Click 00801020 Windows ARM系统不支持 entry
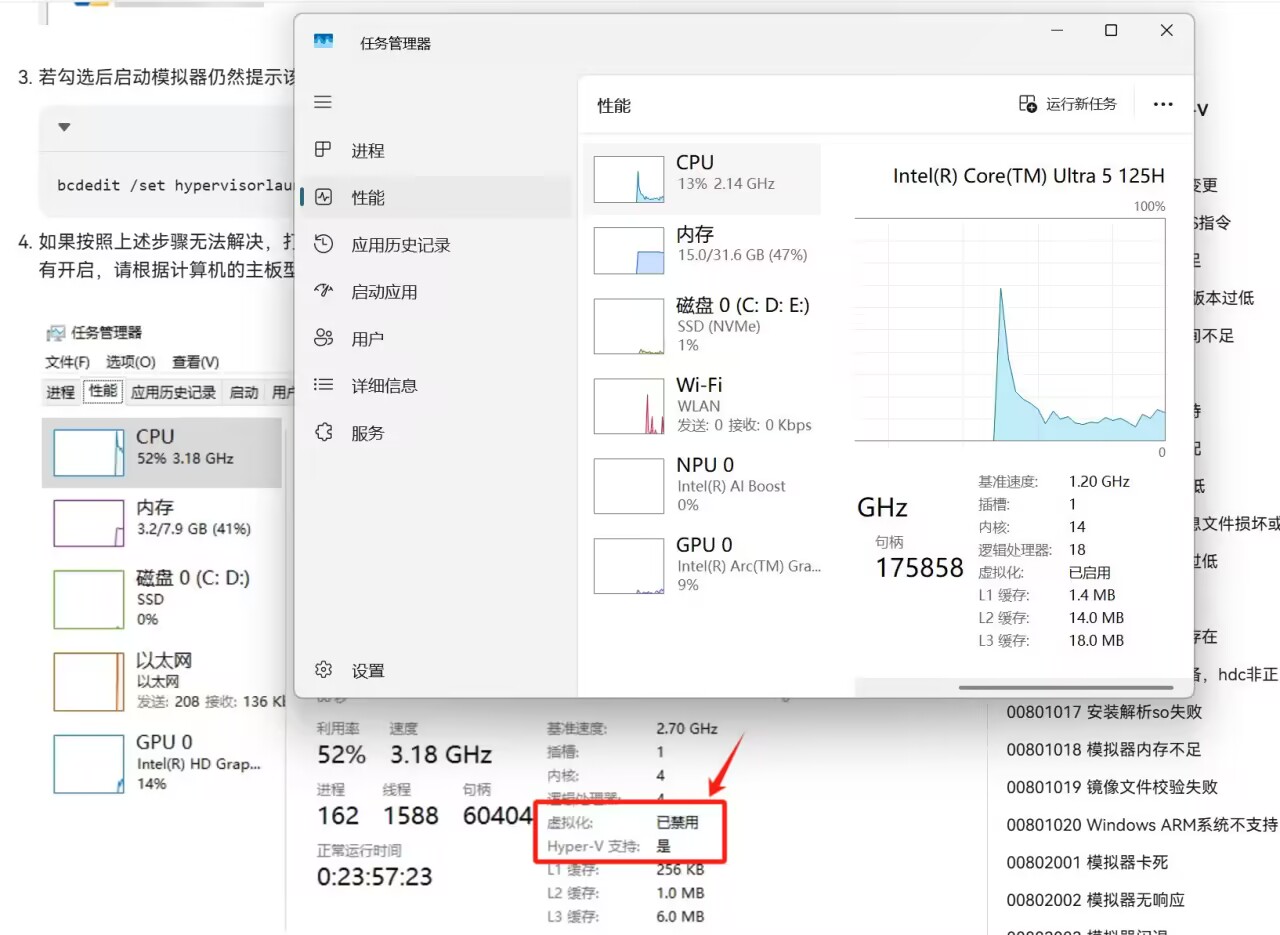Viewport: 1280px width, 935px height. 1142,824
